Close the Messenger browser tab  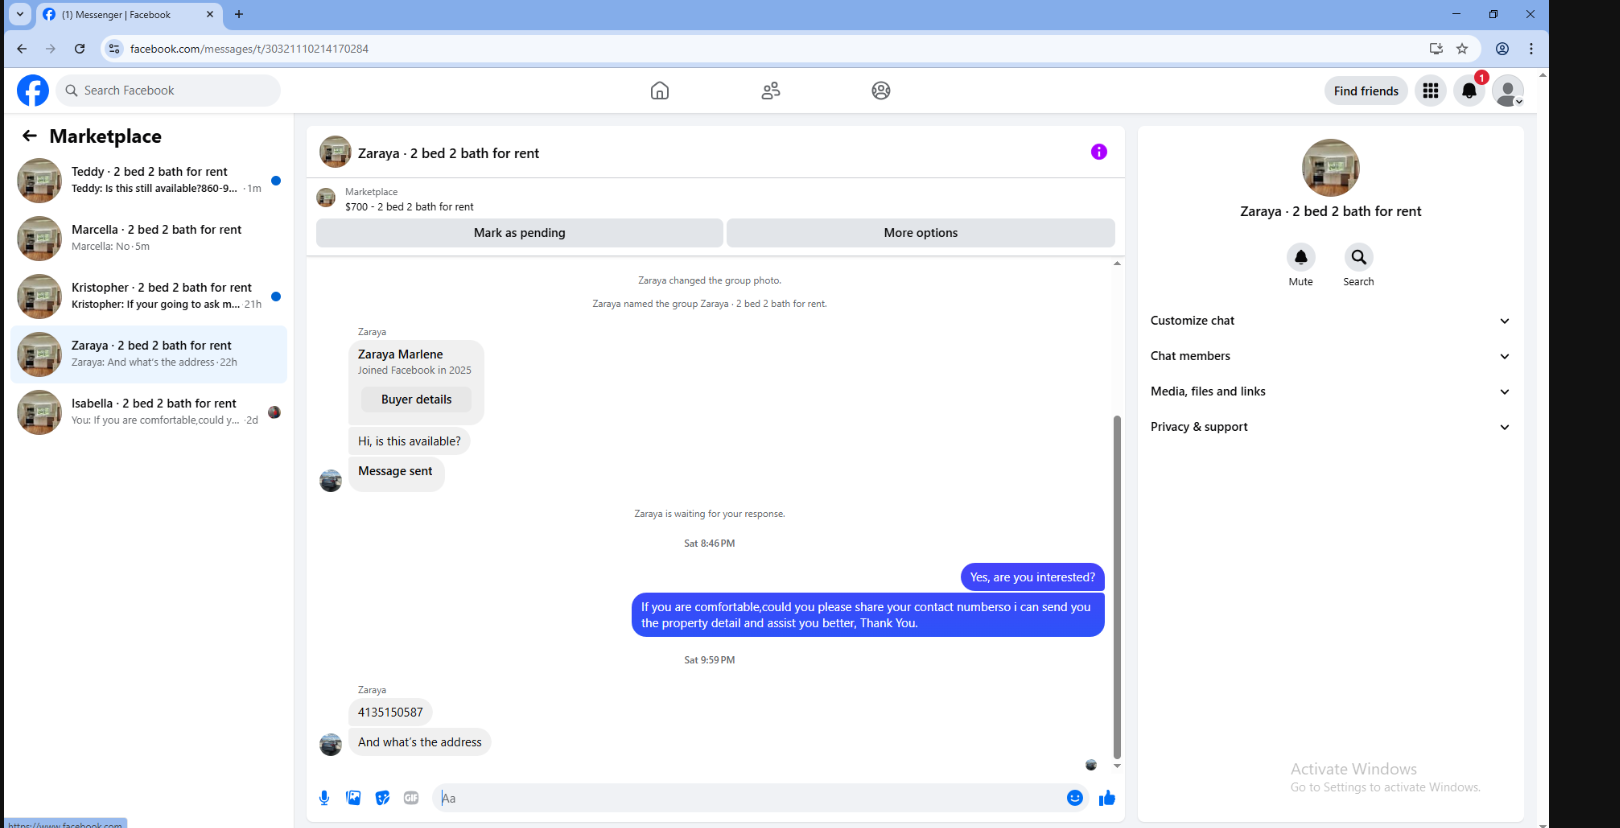[210, 14]
